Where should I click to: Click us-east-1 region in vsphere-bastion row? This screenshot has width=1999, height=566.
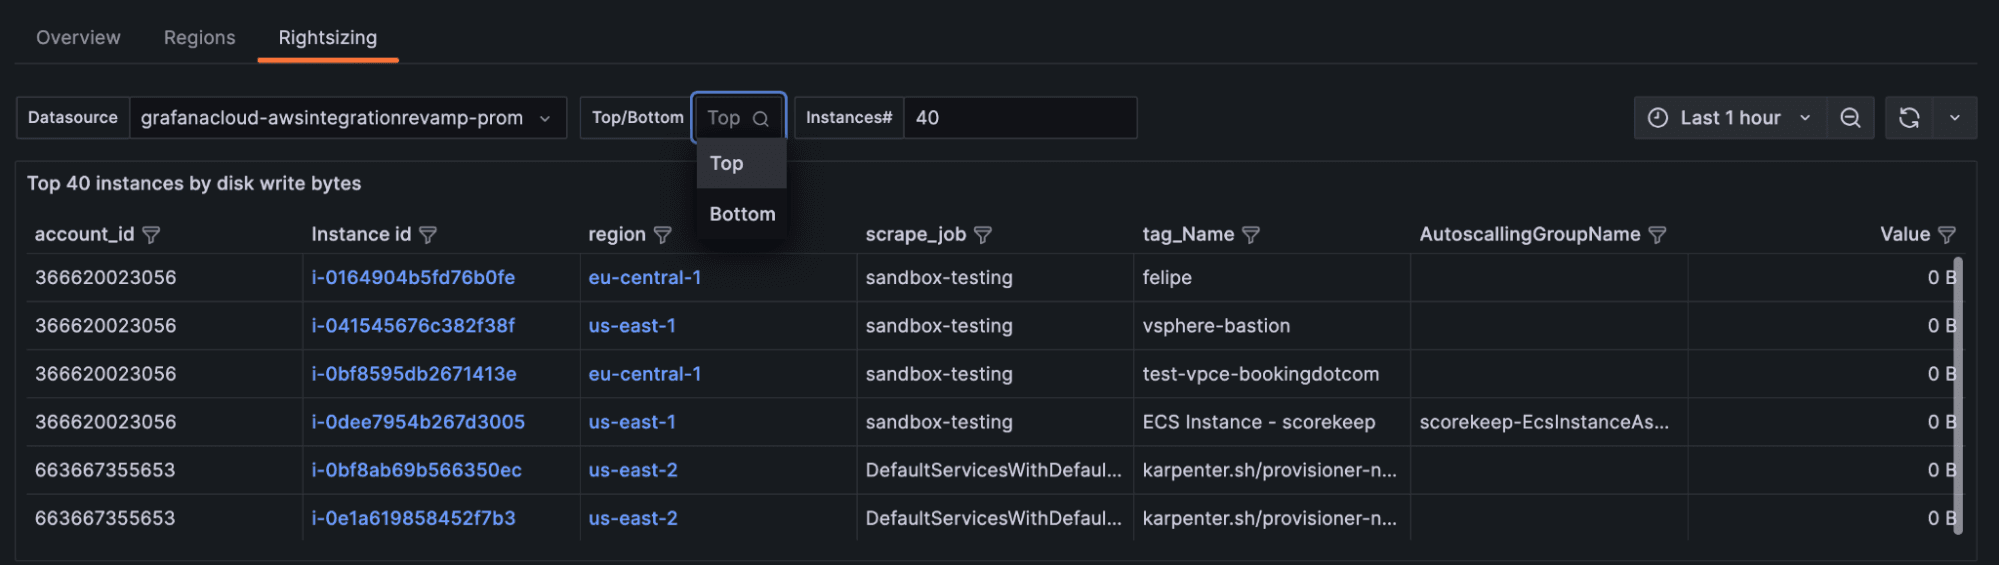point(632,326)
